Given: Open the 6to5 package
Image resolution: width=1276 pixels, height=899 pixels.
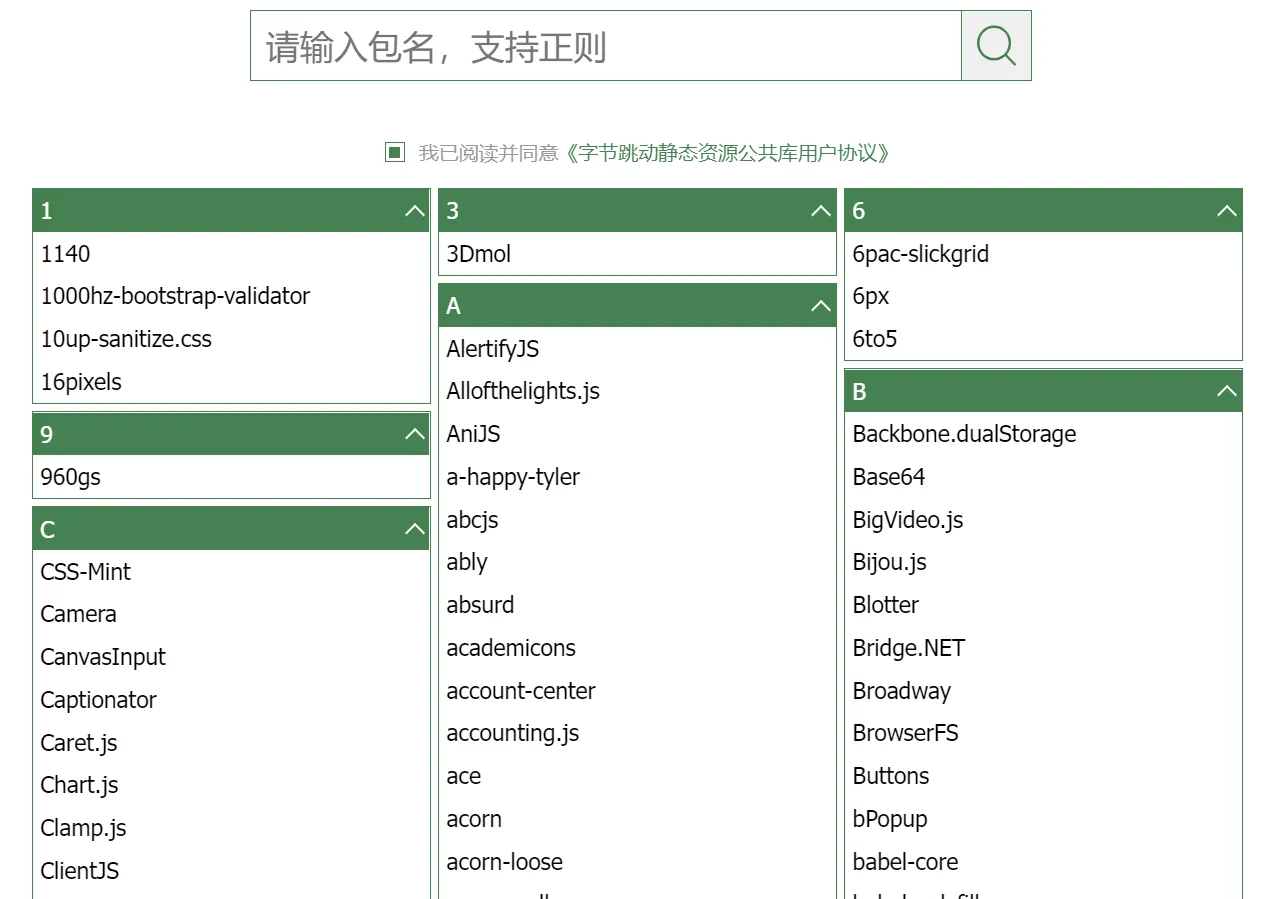Looking at the screenshot, I should tap(874, 339).
